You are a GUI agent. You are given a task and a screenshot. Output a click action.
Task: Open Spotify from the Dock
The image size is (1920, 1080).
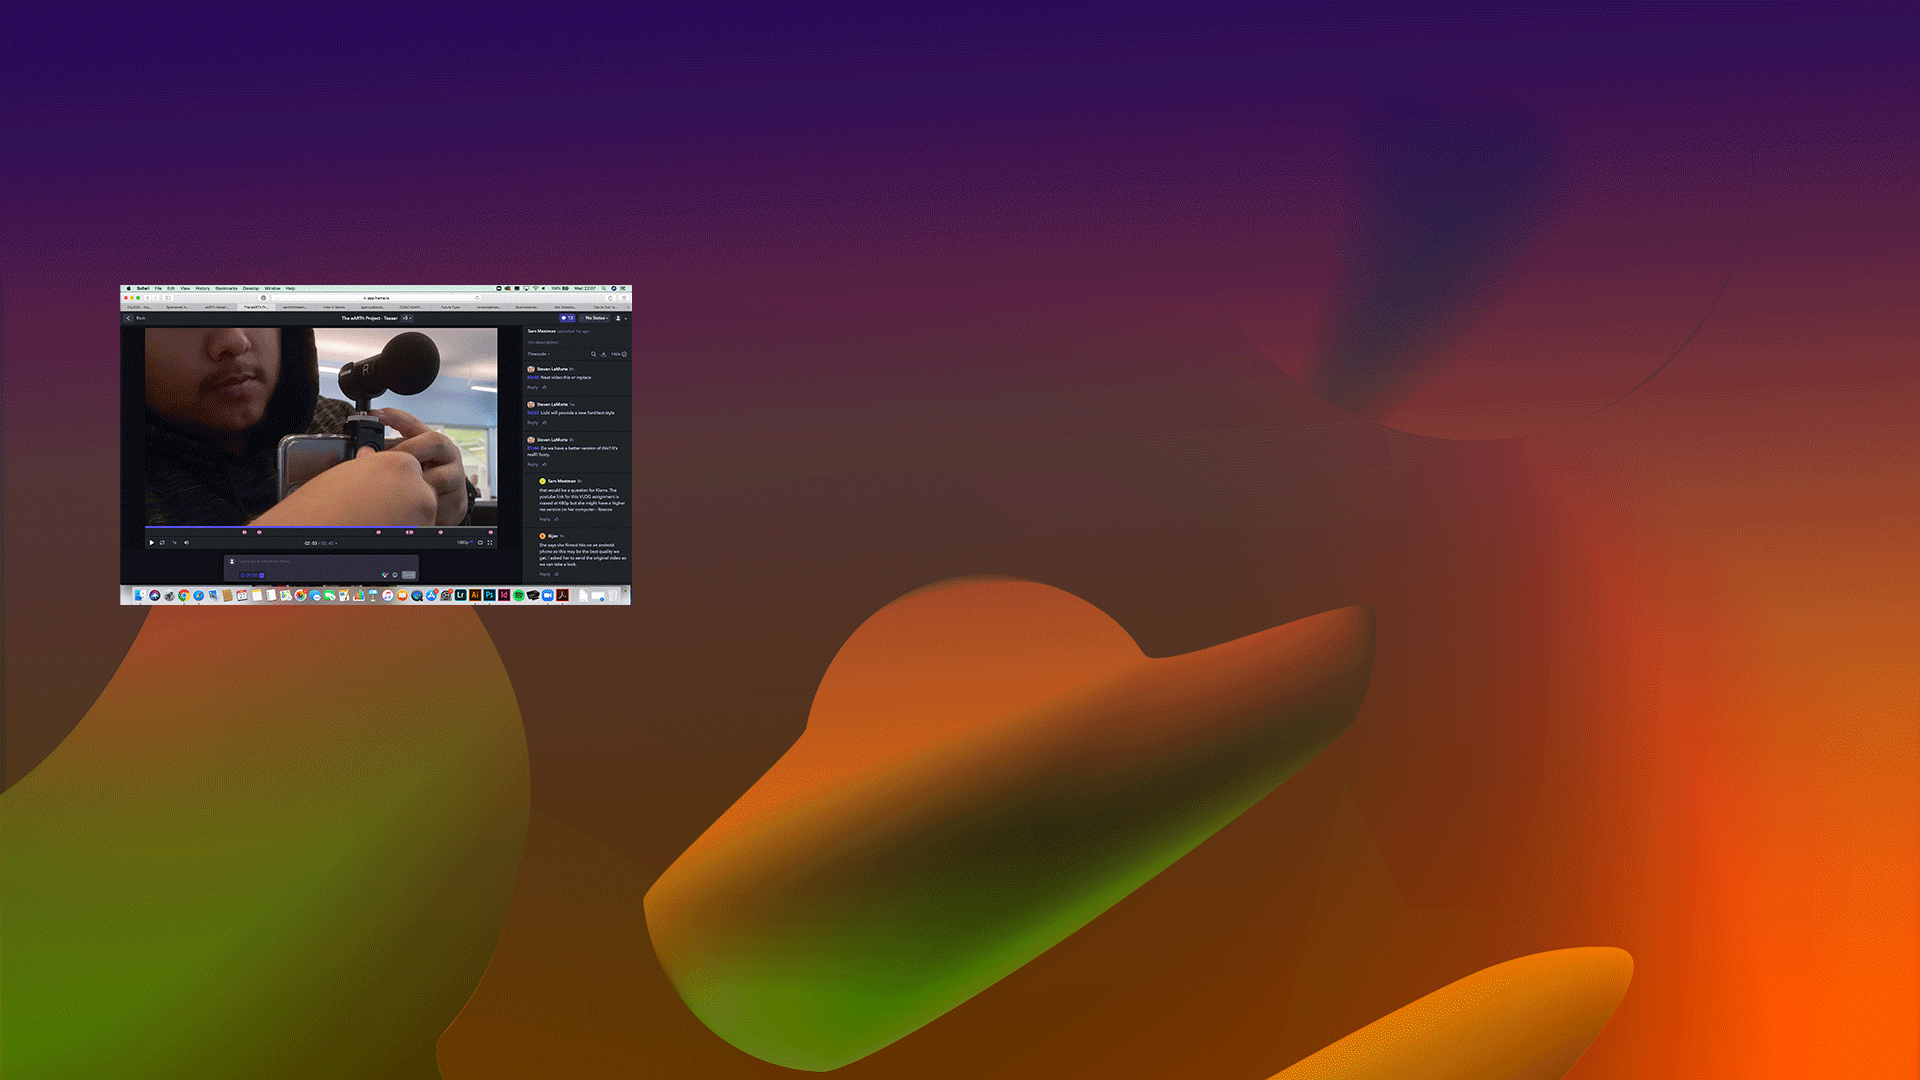518,595
